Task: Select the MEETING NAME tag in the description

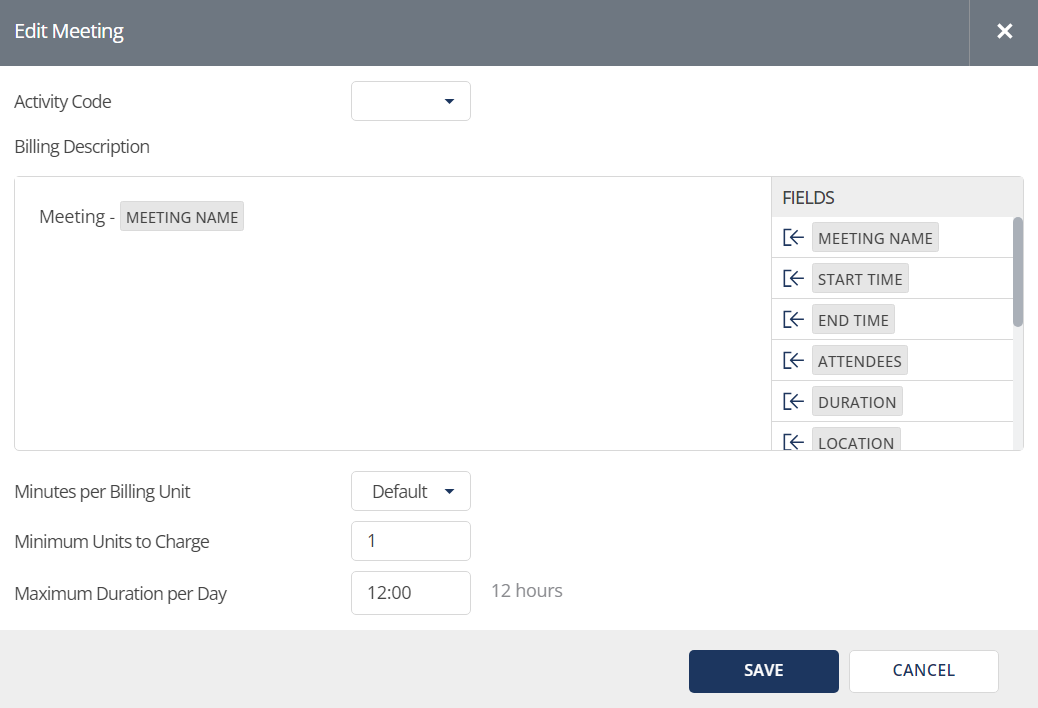Action: coord(181,216)
